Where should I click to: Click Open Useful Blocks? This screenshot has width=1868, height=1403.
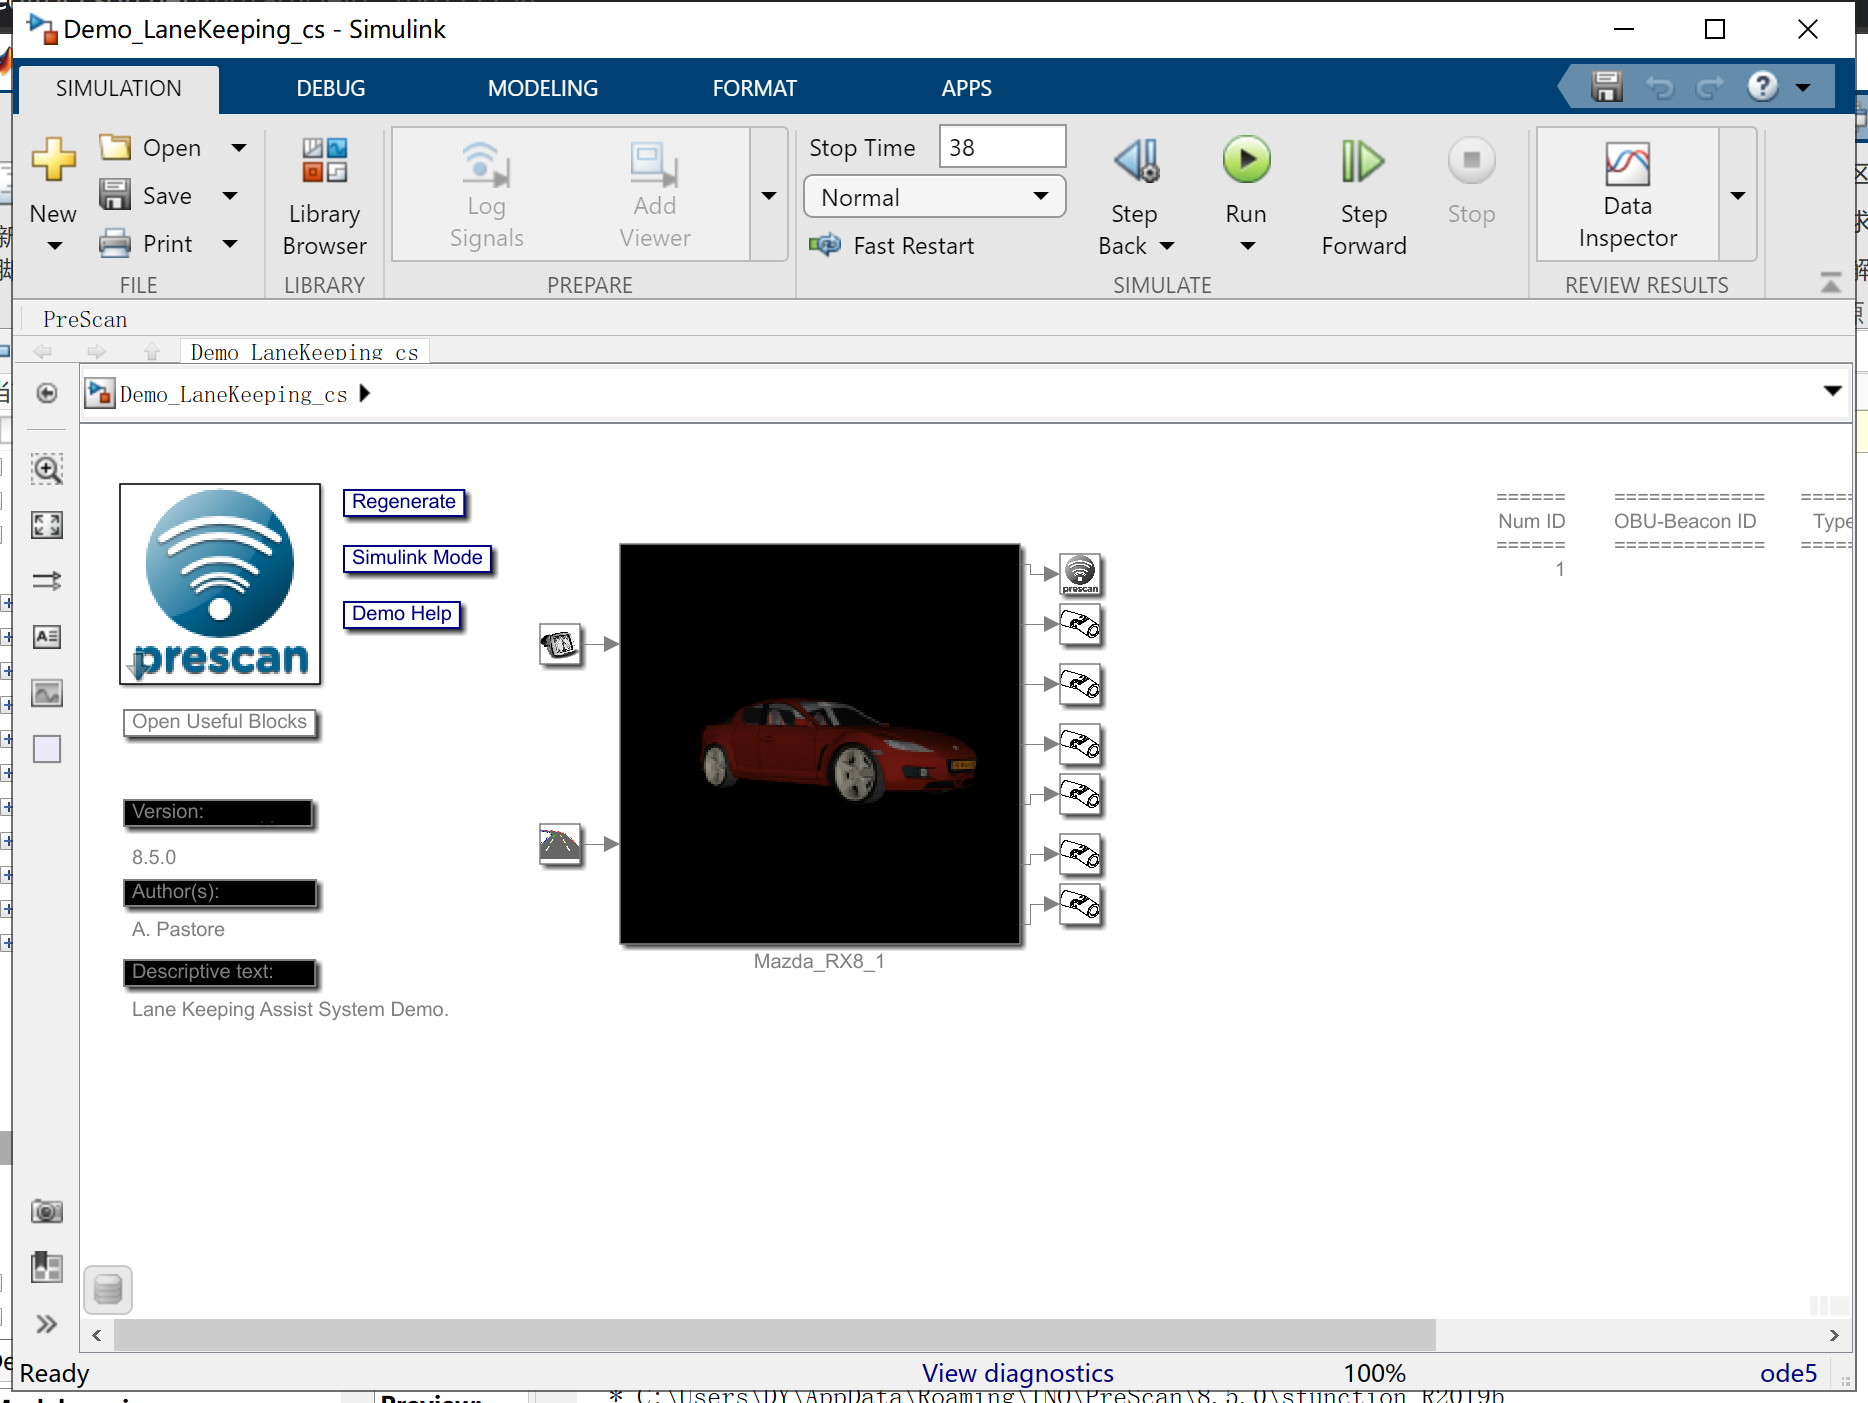[220, 722]
